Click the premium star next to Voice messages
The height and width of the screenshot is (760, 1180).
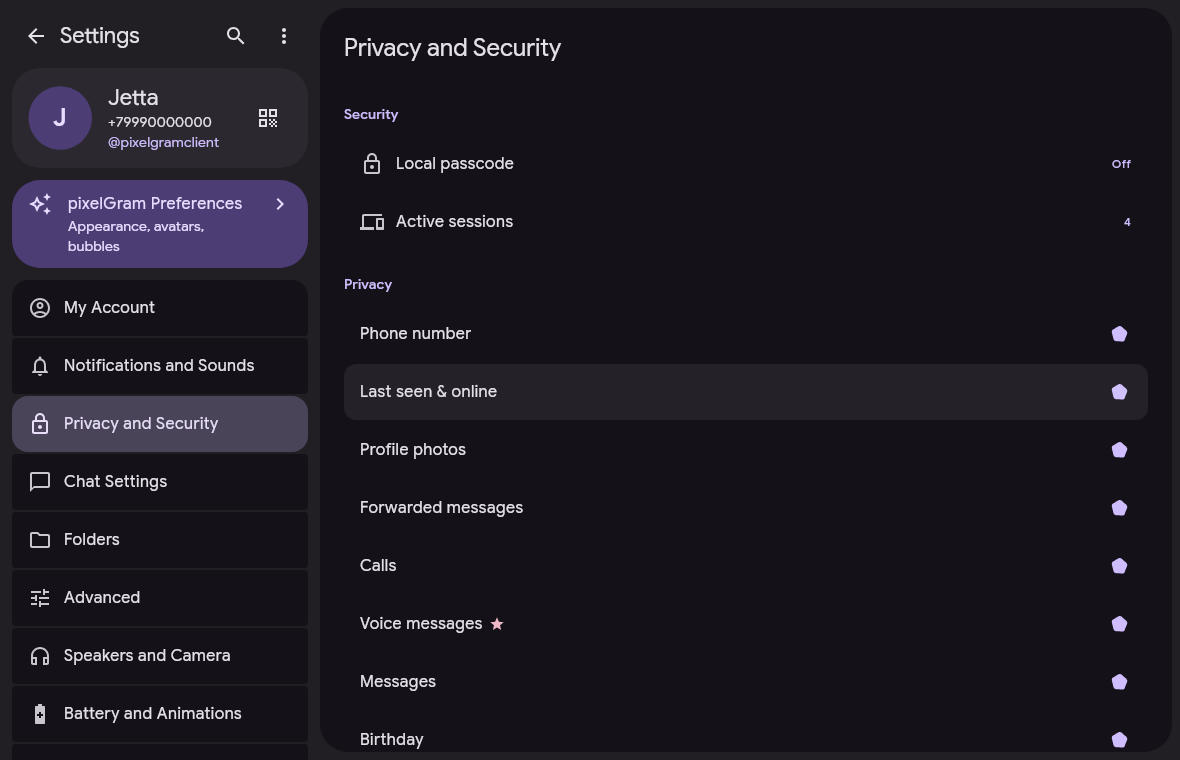[x=497, y=624]
